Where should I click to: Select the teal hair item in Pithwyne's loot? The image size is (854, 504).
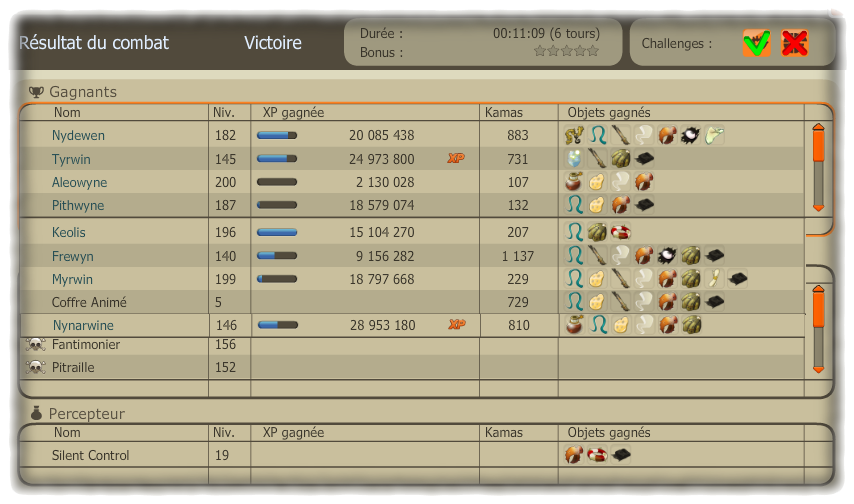point(575,205)
